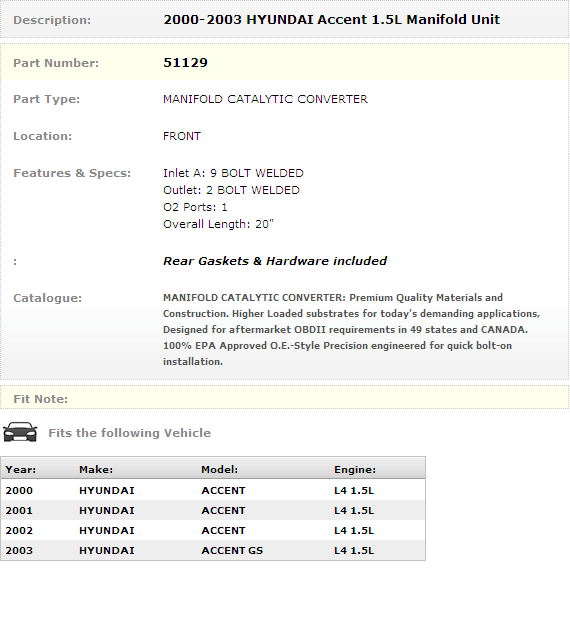Click HYUNDAI in the 2000 row

(x=107, y=491)
